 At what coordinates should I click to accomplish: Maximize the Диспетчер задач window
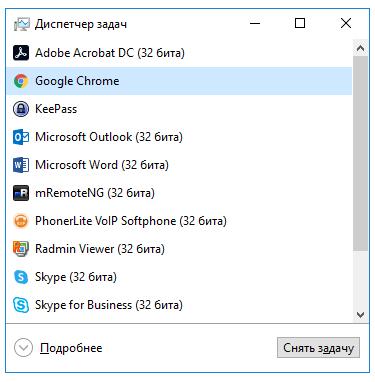[x=300, y=23]
